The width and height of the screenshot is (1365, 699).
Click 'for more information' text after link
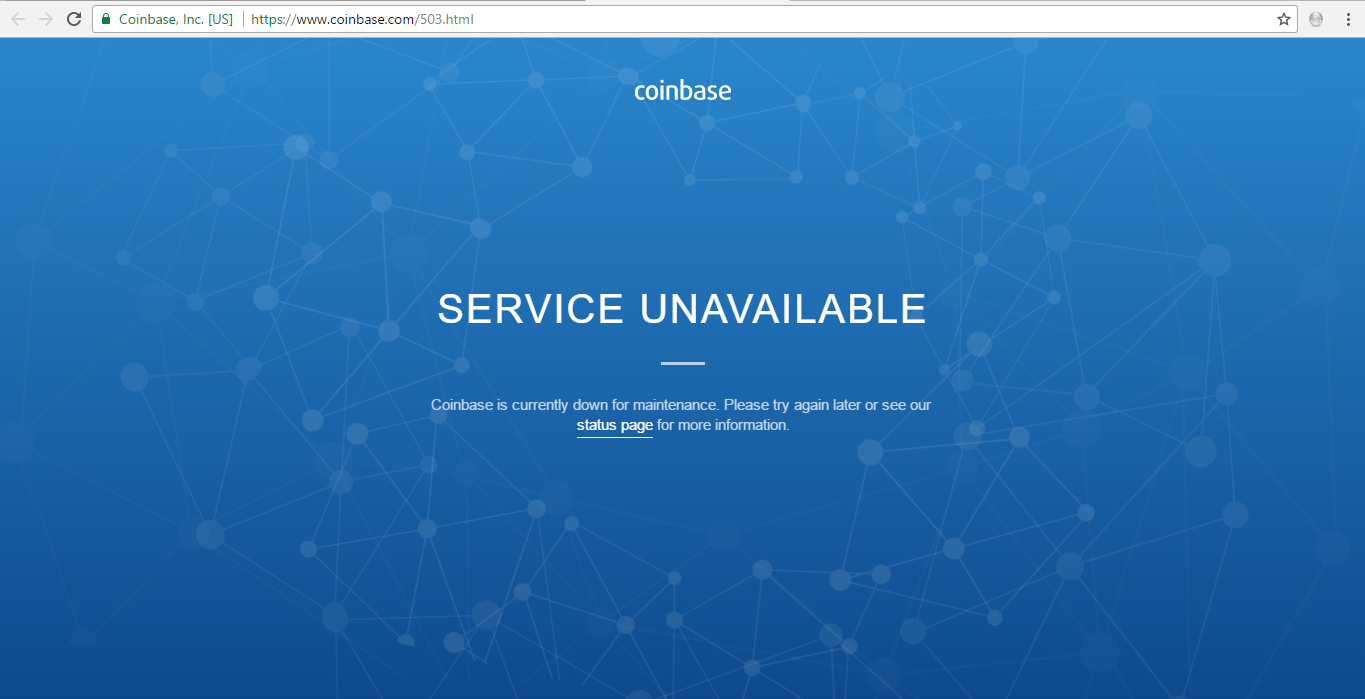click(723, 425)
